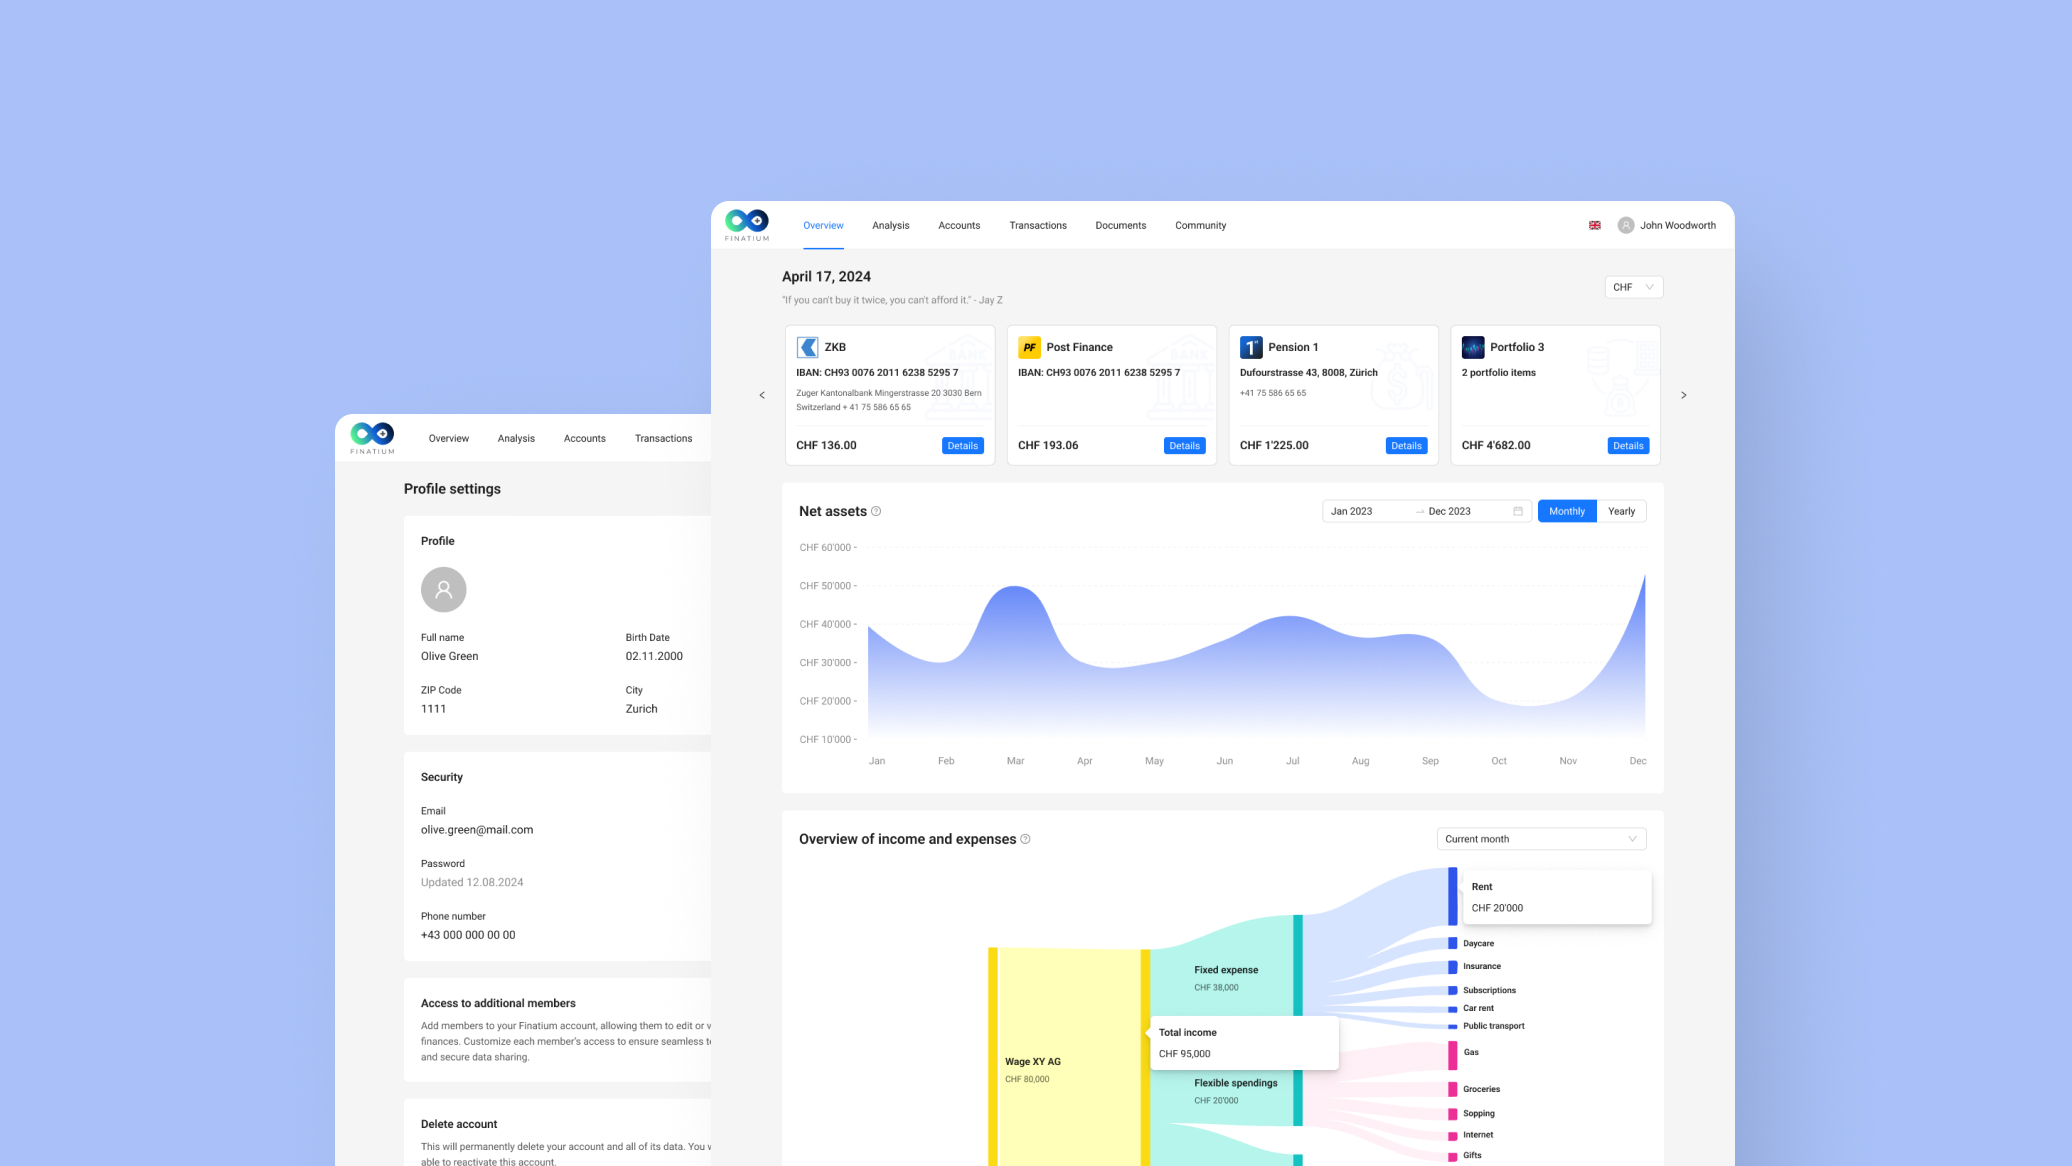Open Details for the Pension 1 account
Screen dimensions: 2072x1166
pos(1406,446)
